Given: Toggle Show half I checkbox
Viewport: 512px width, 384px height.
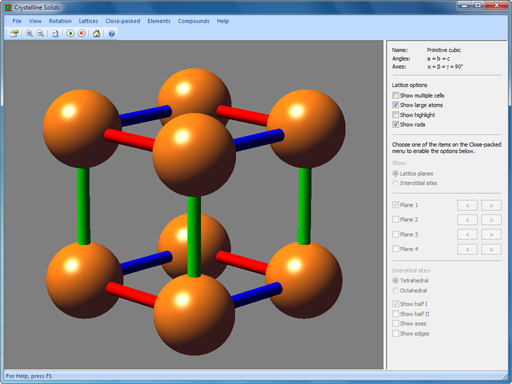Looking at the screenshot, I should (395, 304).
